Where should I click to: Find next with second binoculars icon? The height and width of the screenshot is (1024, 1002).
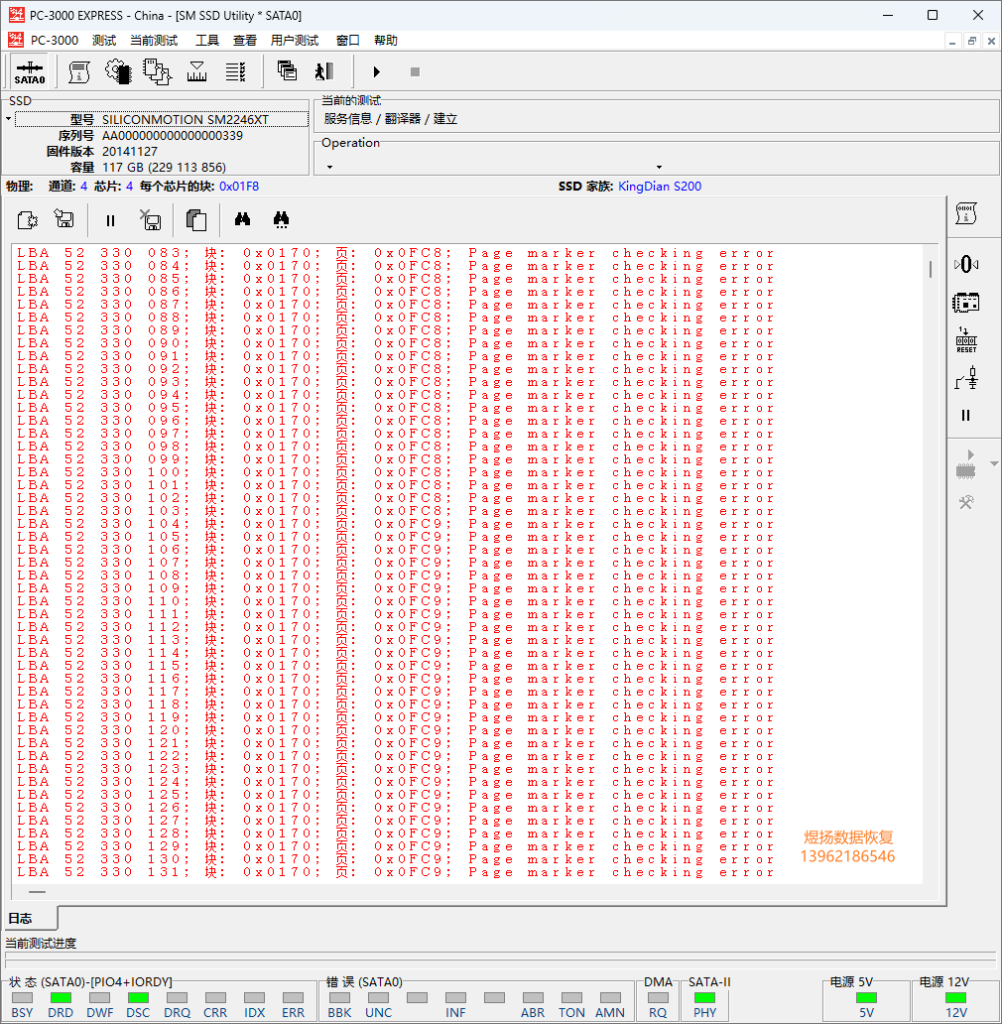pyautogui.click(x=281, y=219)
